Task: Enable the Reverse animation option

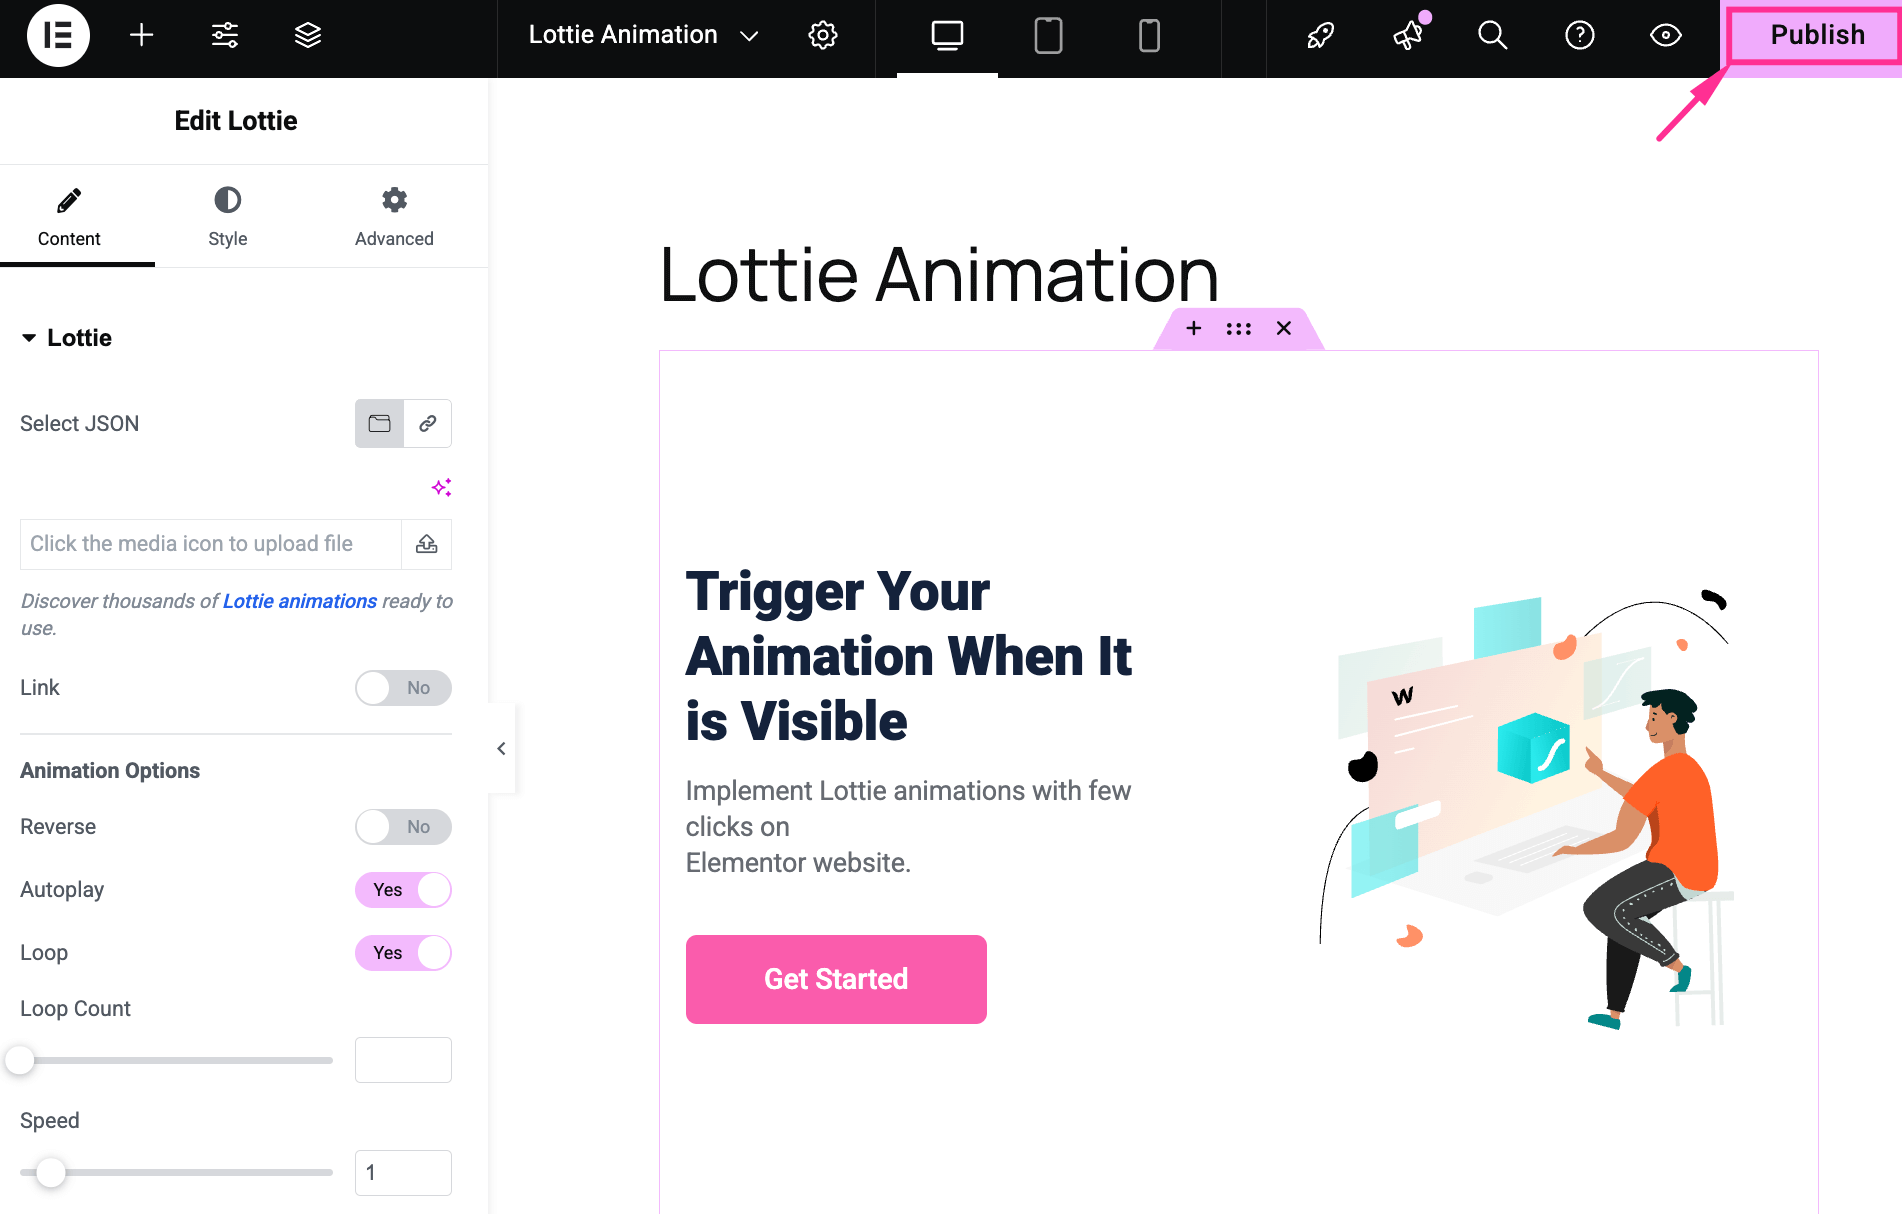Action: 403,827
